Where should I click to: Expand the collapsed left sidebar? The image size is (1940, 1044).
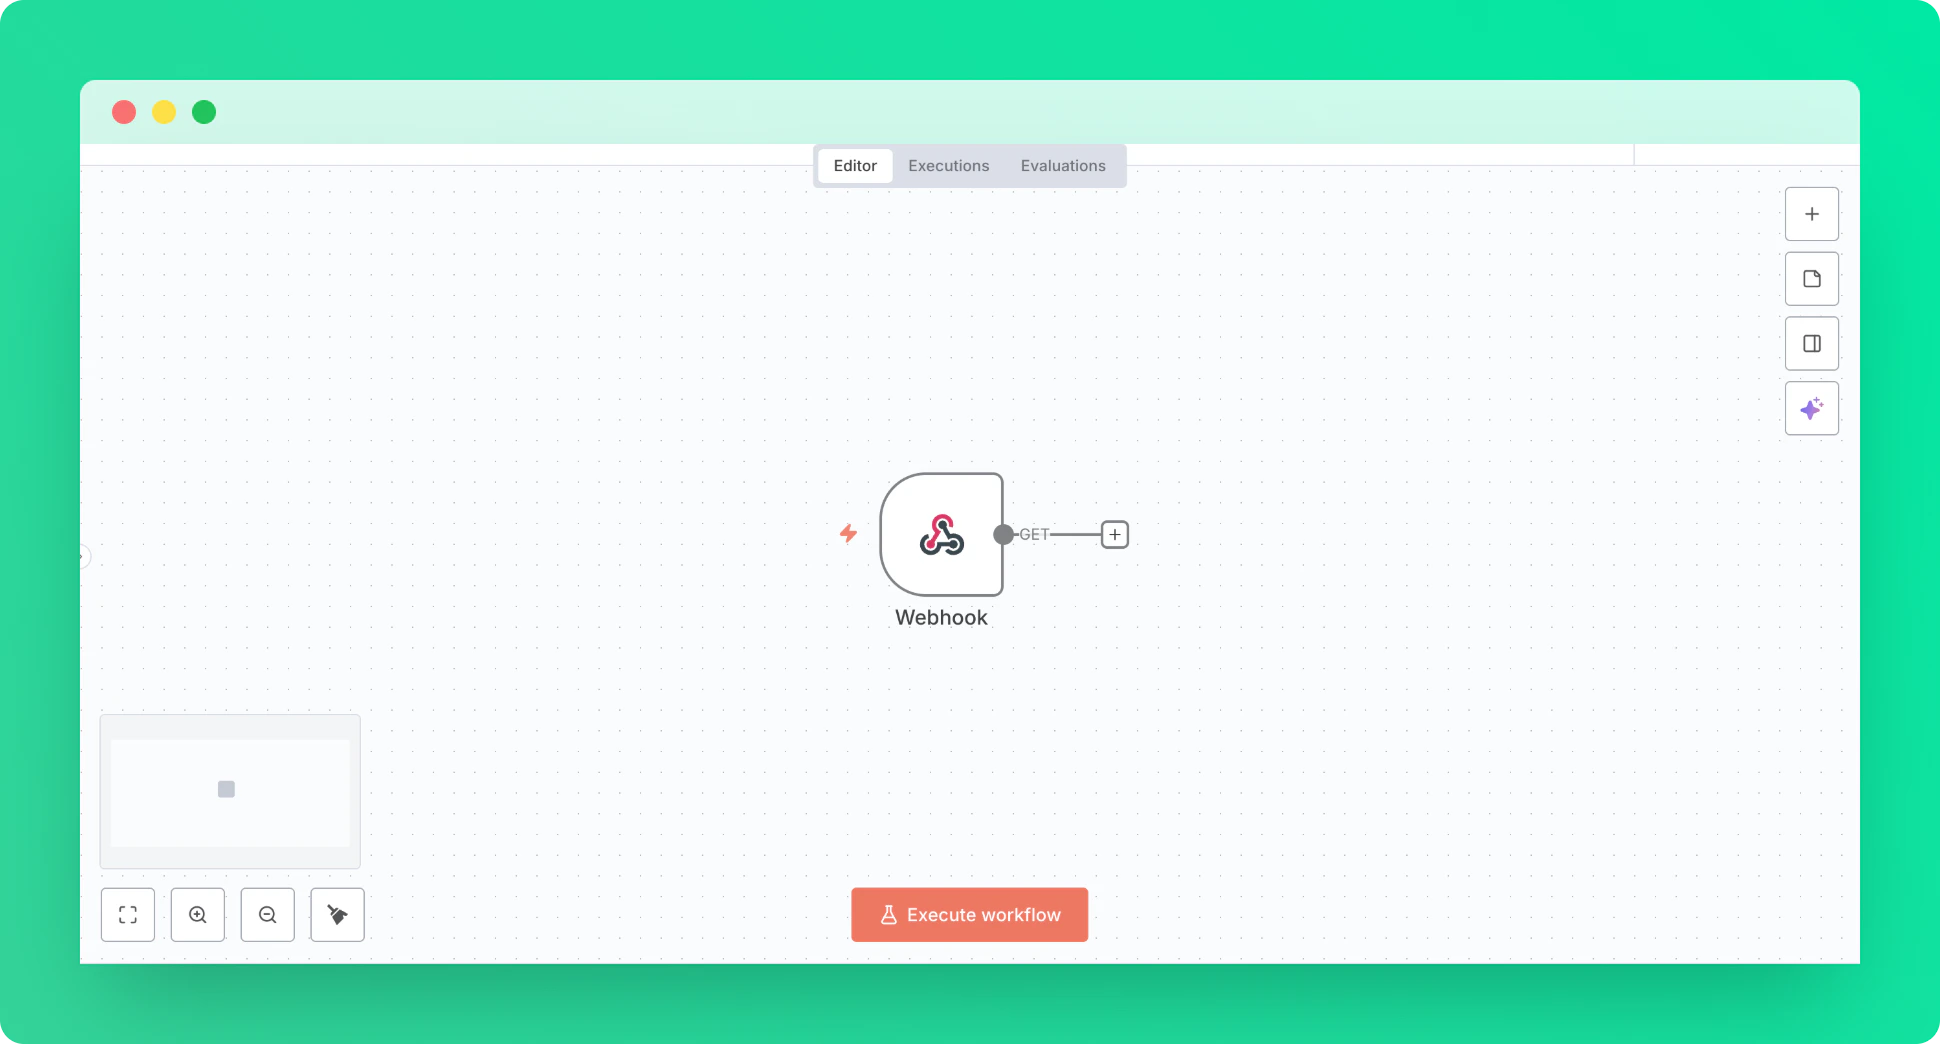(84, 557)
